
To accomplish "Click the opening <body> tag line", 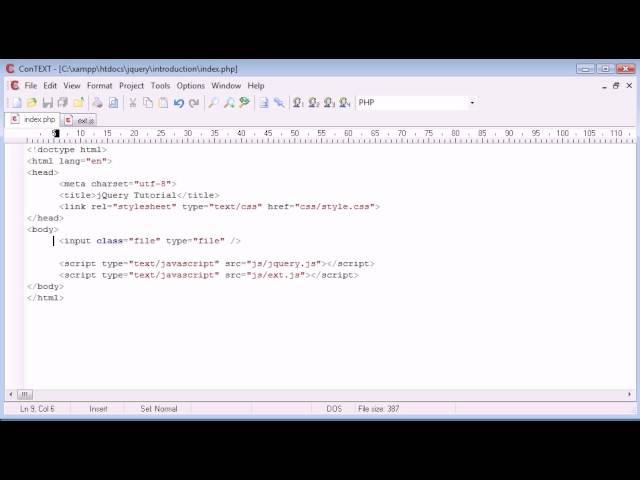I will click(43, 230).
